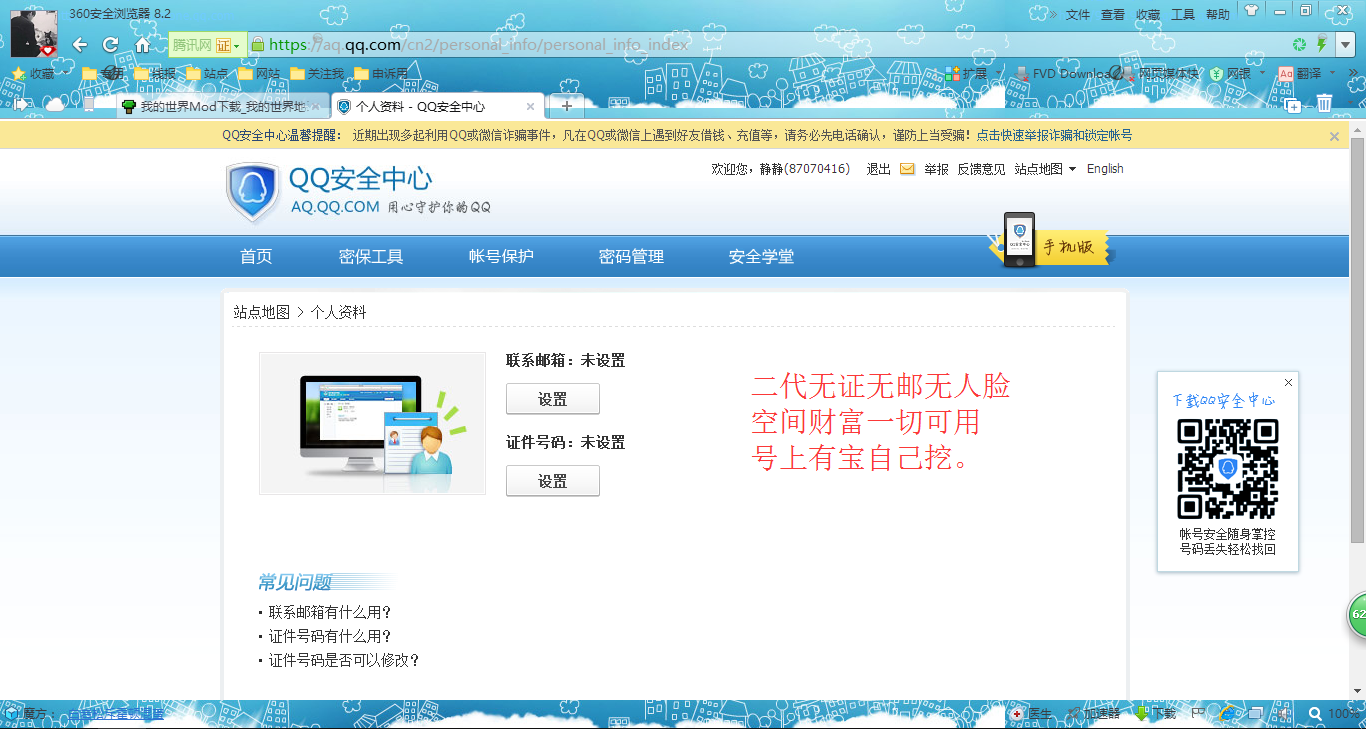1366x729 pixels.
Task: Switch to 我的世界Mod下载 tab
Action: 221,106
